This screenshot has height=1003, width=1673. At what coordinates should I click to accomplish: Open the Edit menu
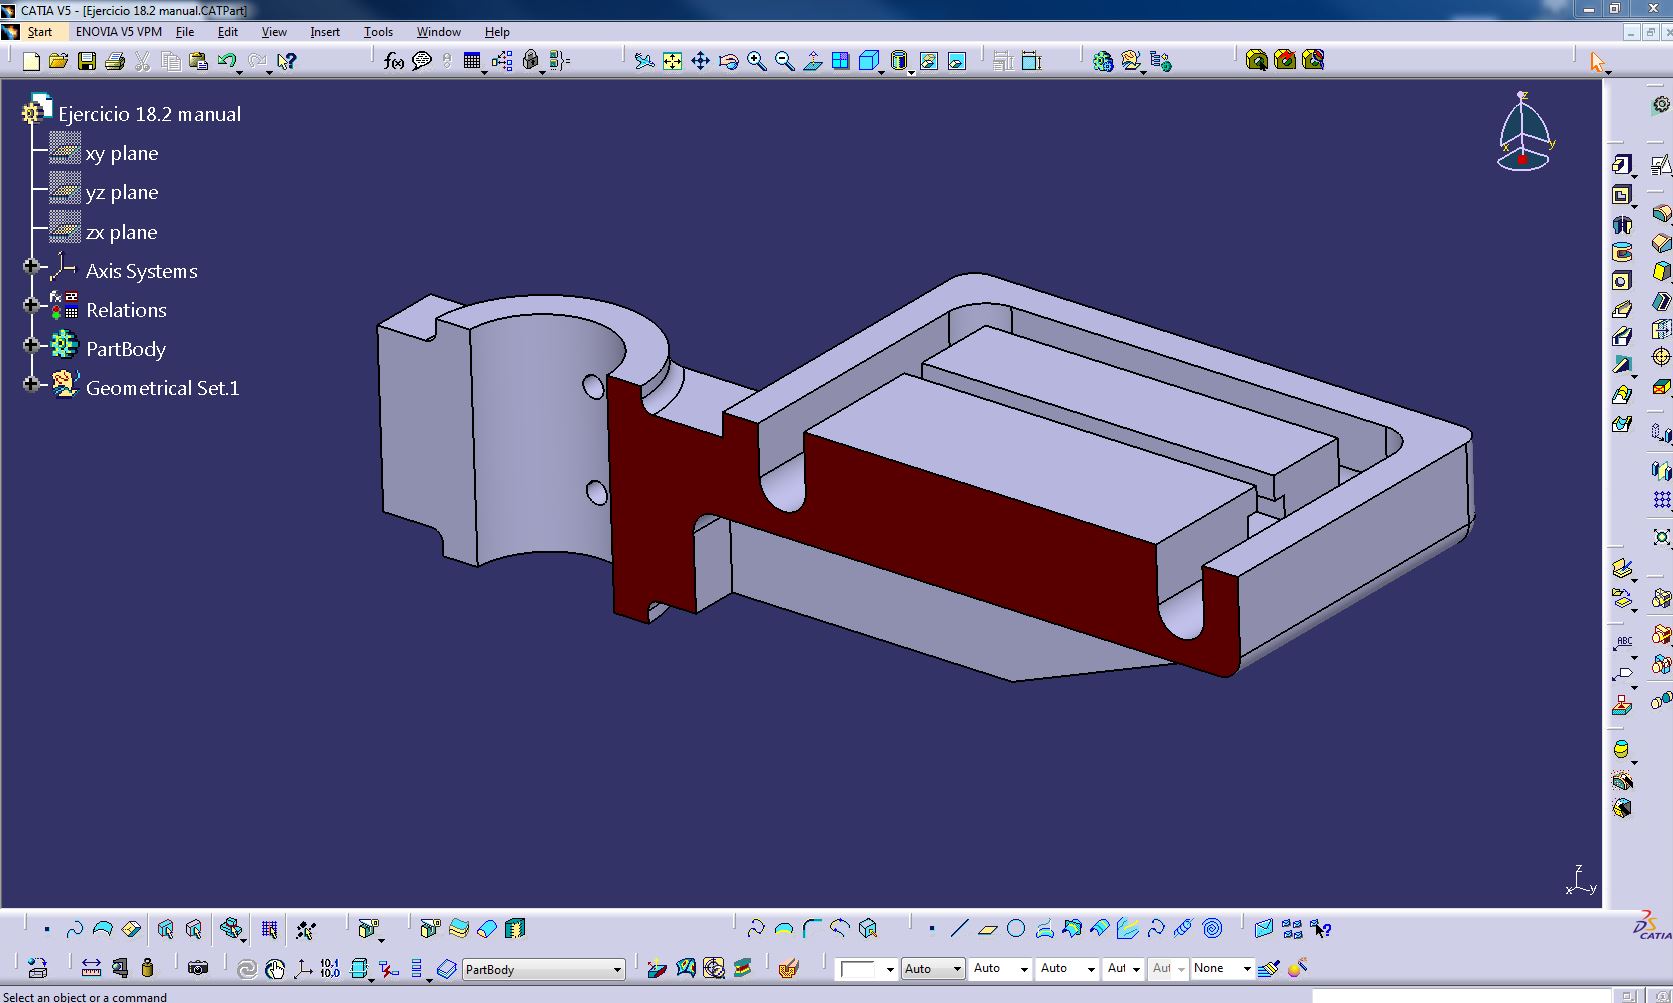coord(228,32)
